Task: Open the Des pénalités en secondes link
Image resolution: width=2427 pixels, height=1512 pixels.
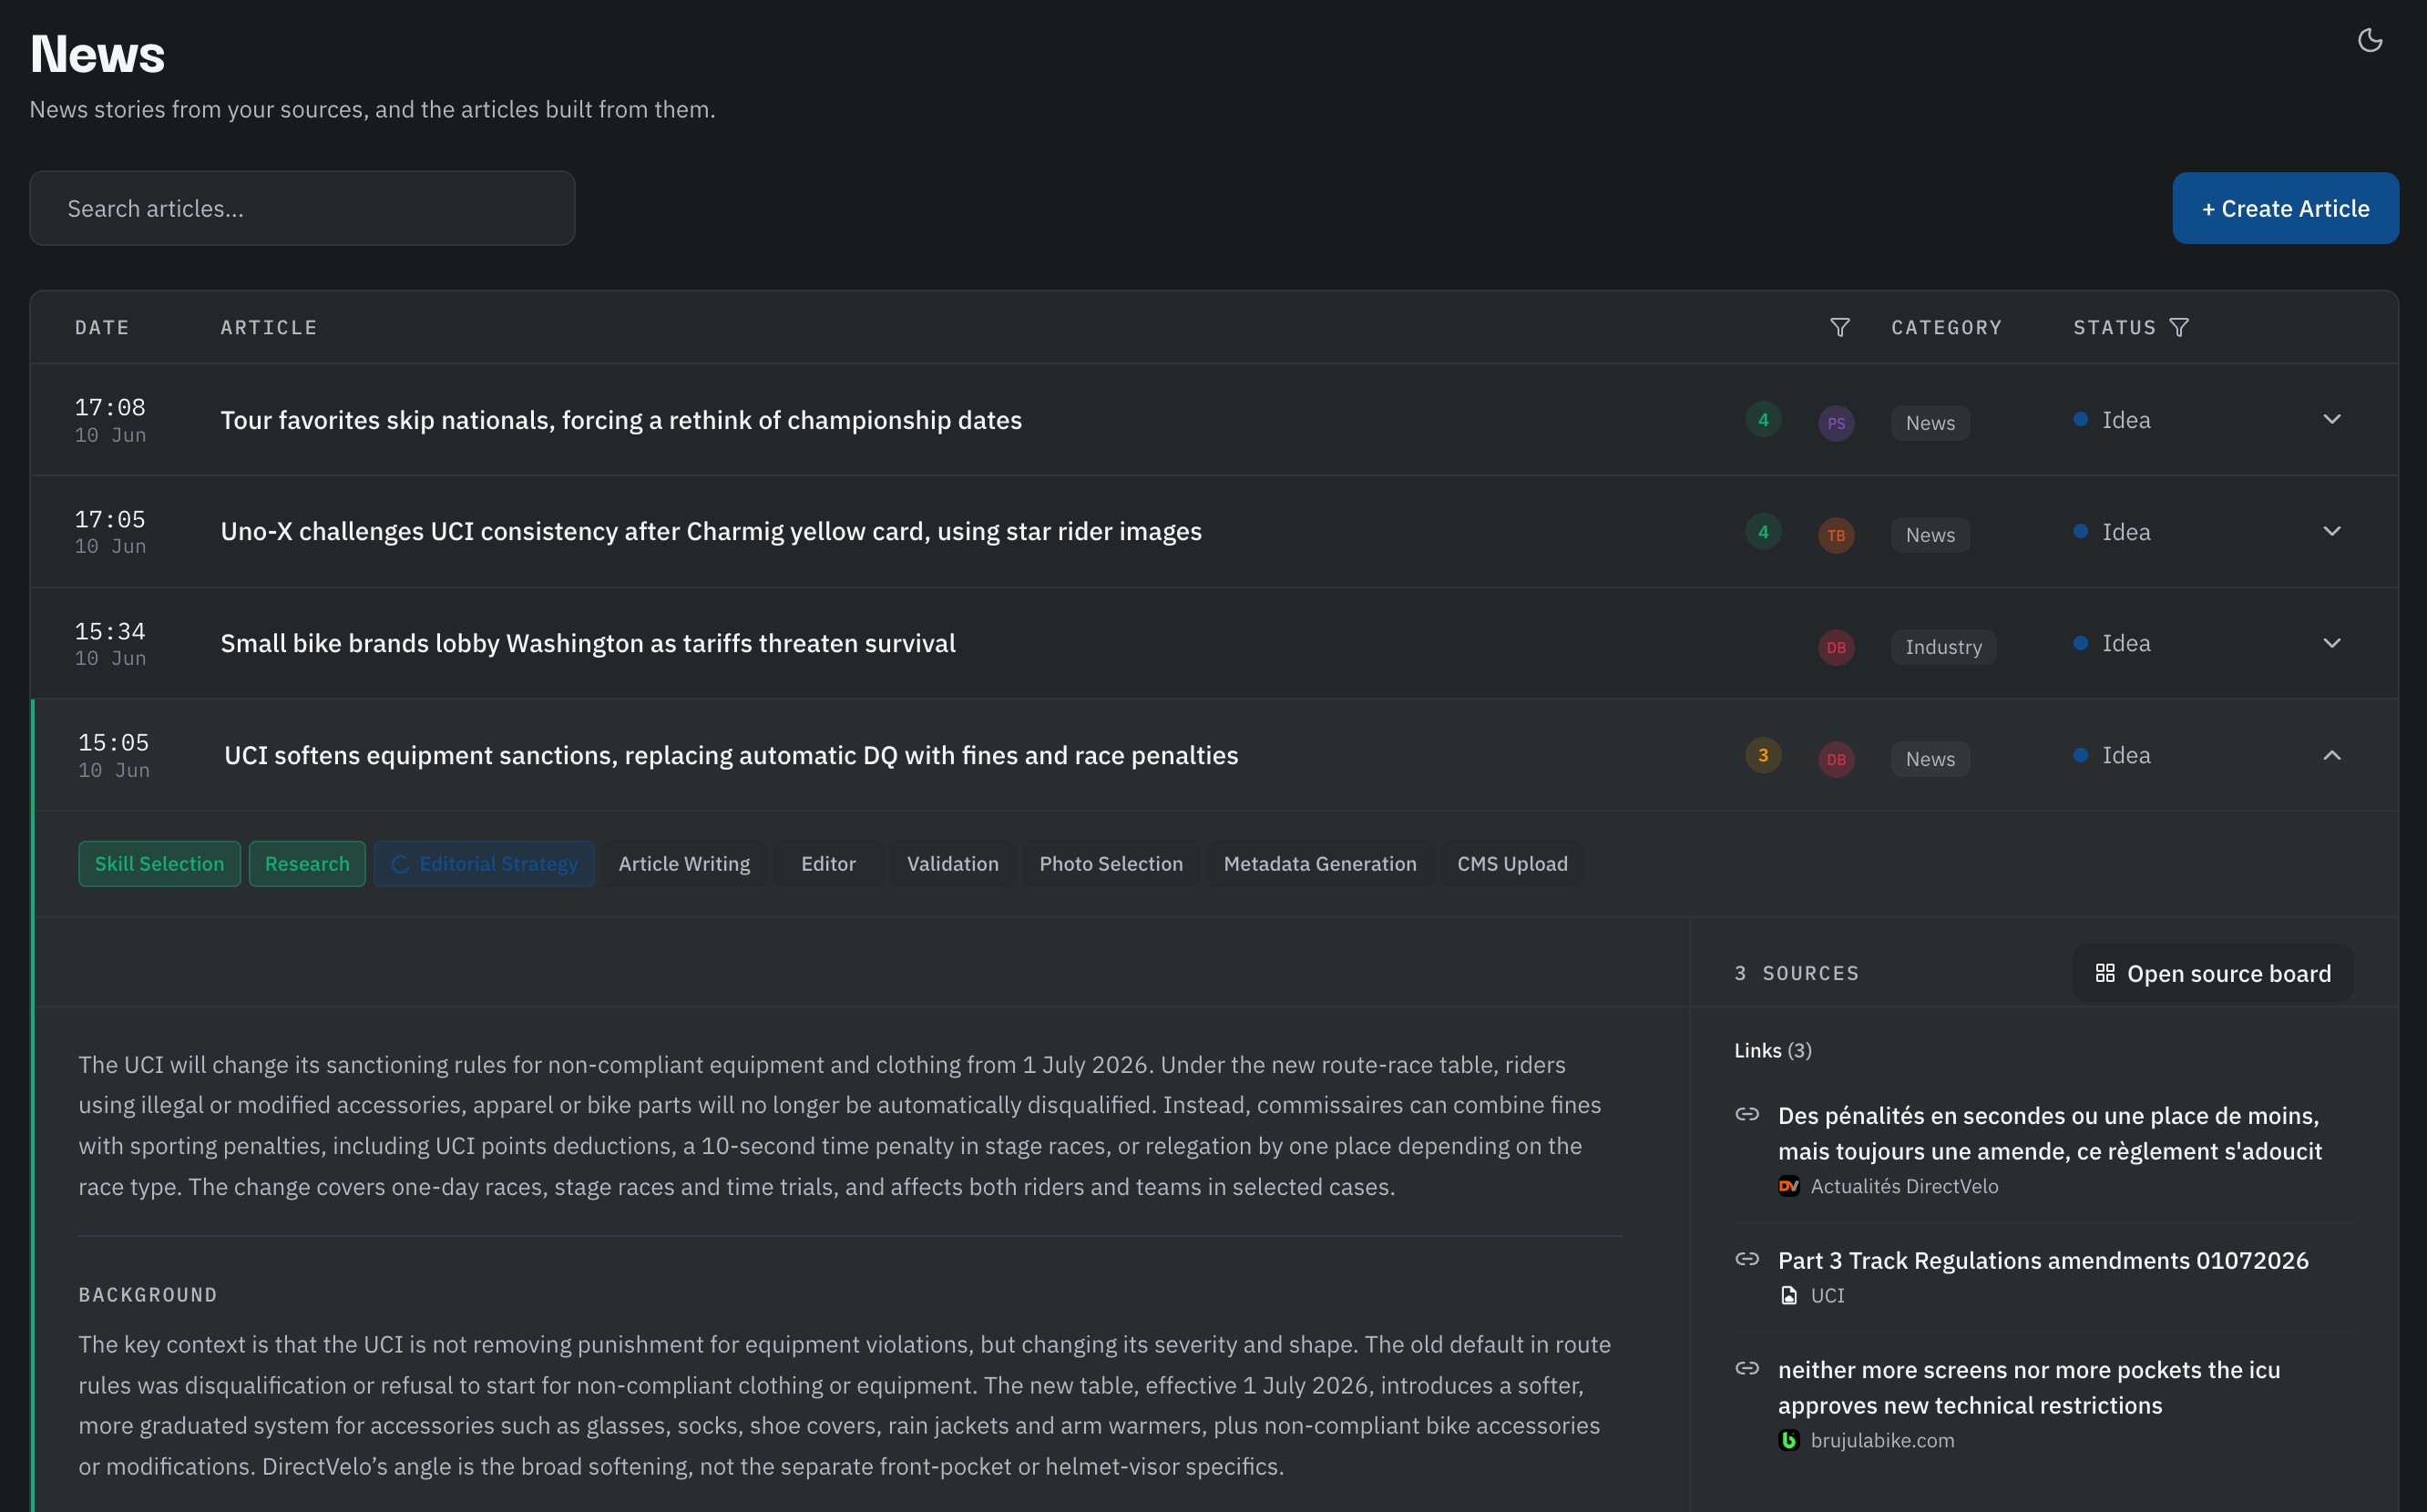Action: click(x=2050, y=1133)
